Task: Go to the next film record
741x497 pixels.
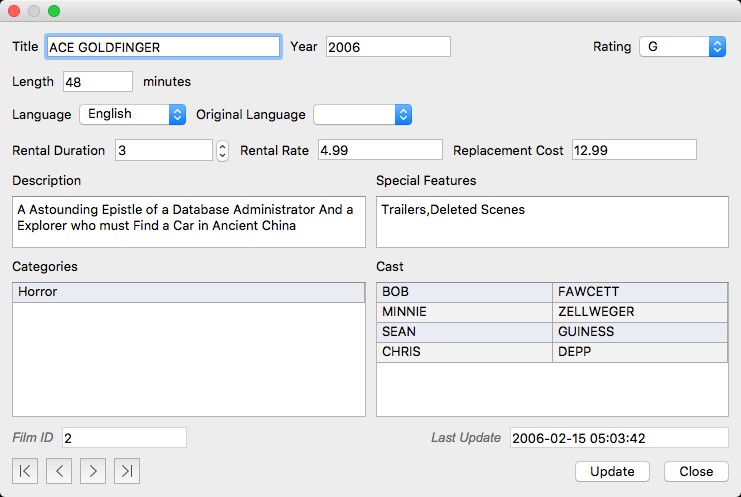Action: coord(93,471)
